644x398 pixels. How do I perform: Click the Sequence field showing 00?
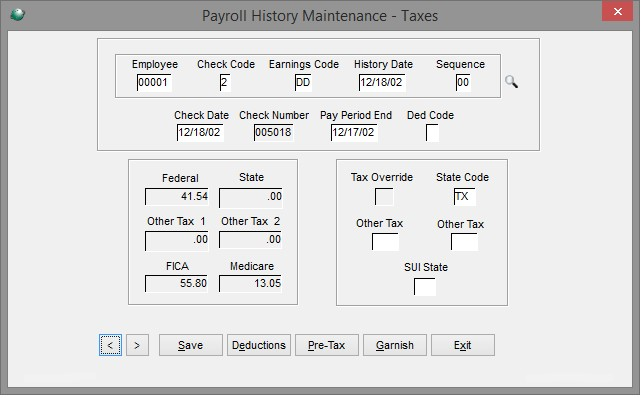[x=463, y=83]
